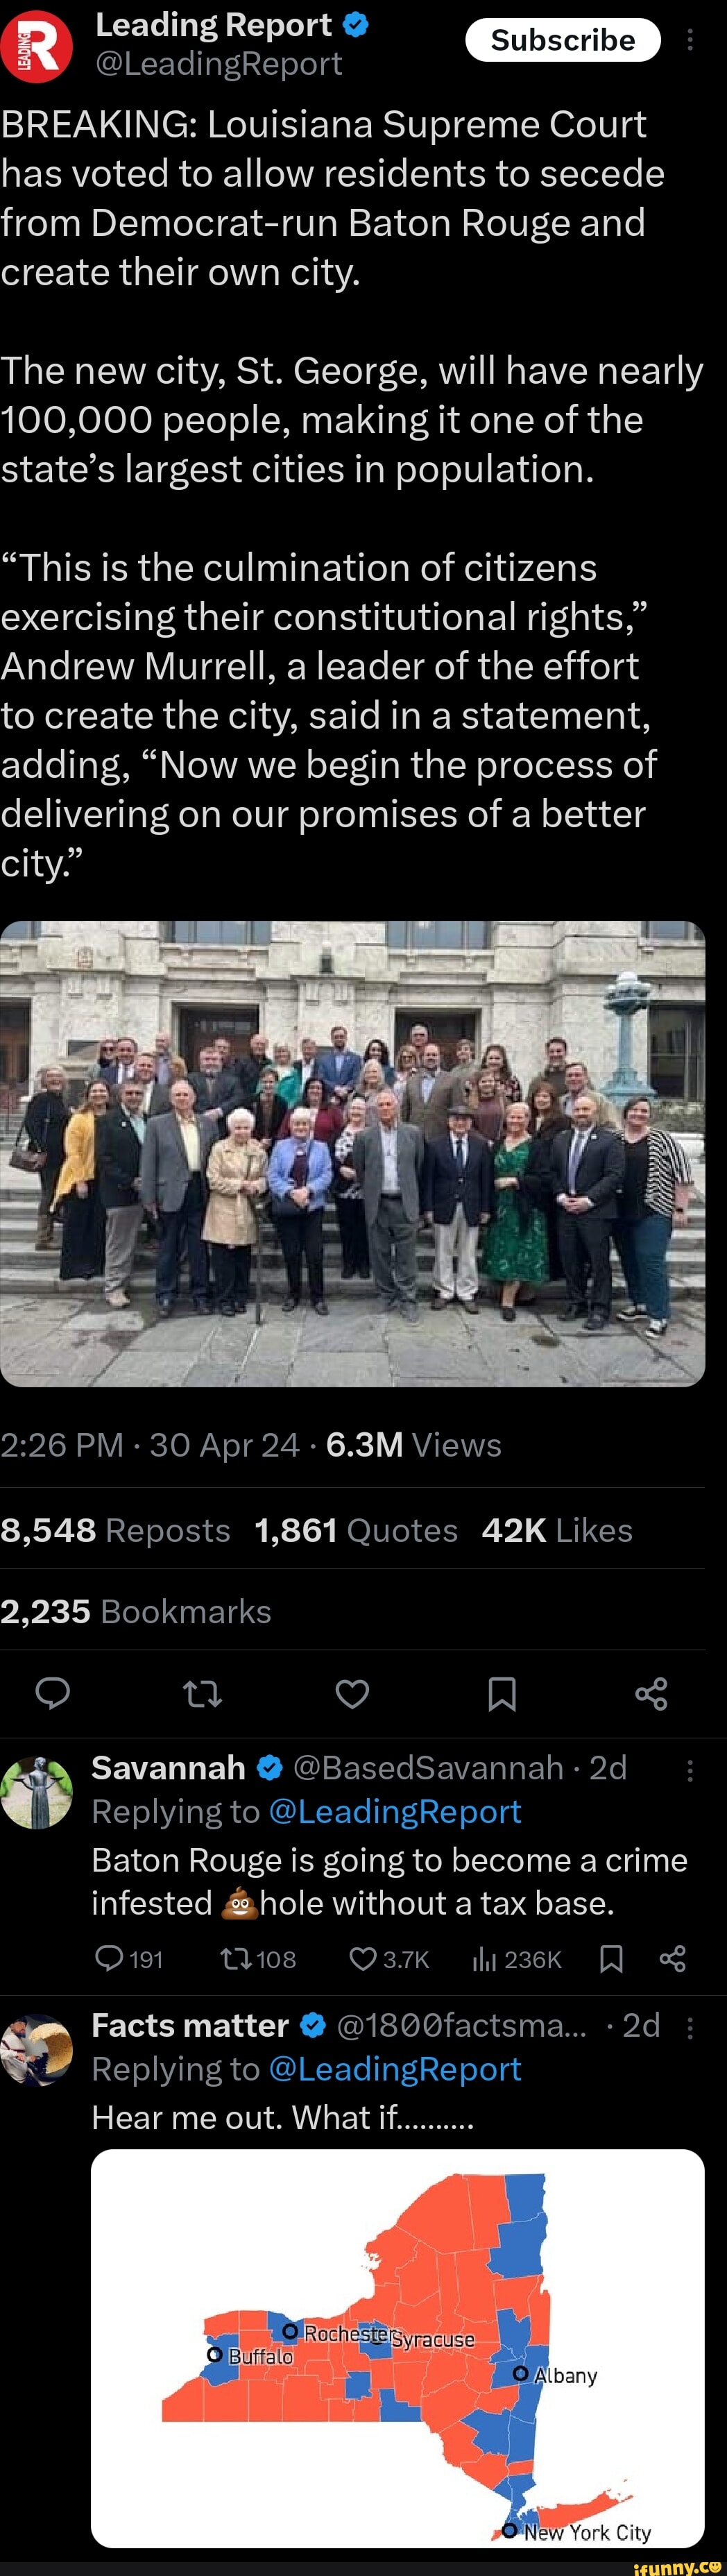View the 8,548 Reposts list
Screen dimensions: 727x2576
115,1530
